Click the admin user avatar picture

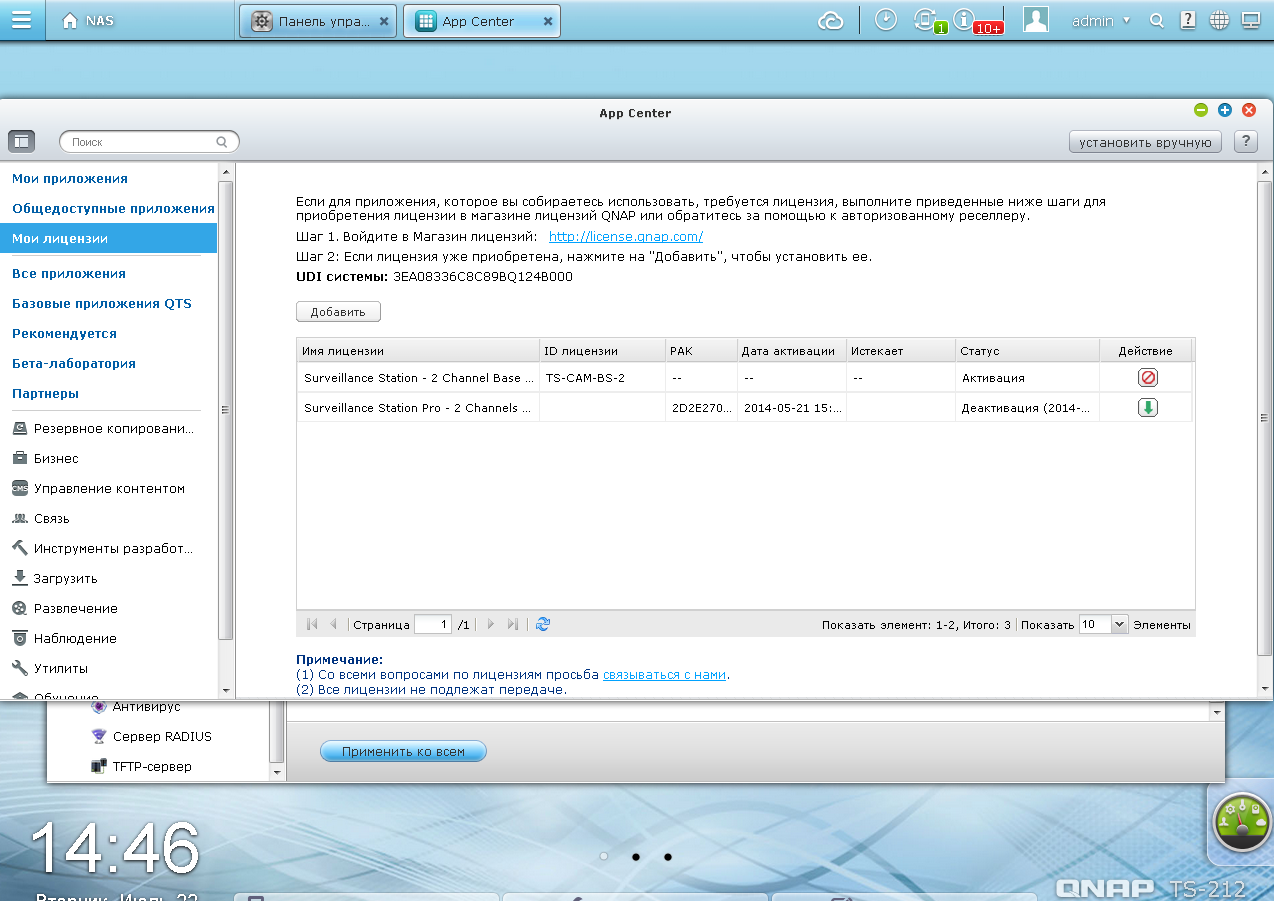(x=1036, y=20)
